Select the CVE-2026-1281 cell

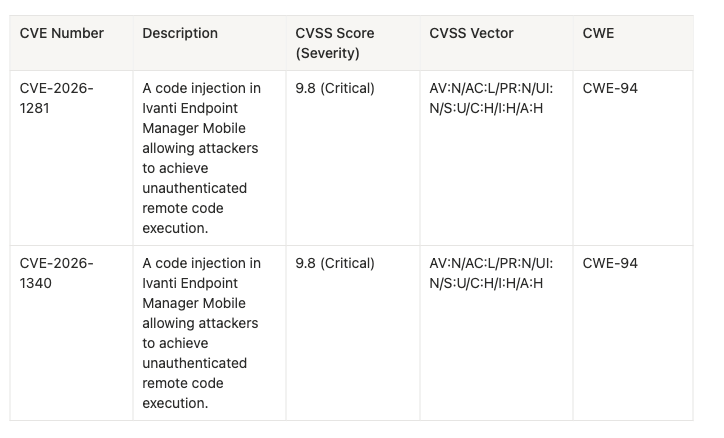57,98
